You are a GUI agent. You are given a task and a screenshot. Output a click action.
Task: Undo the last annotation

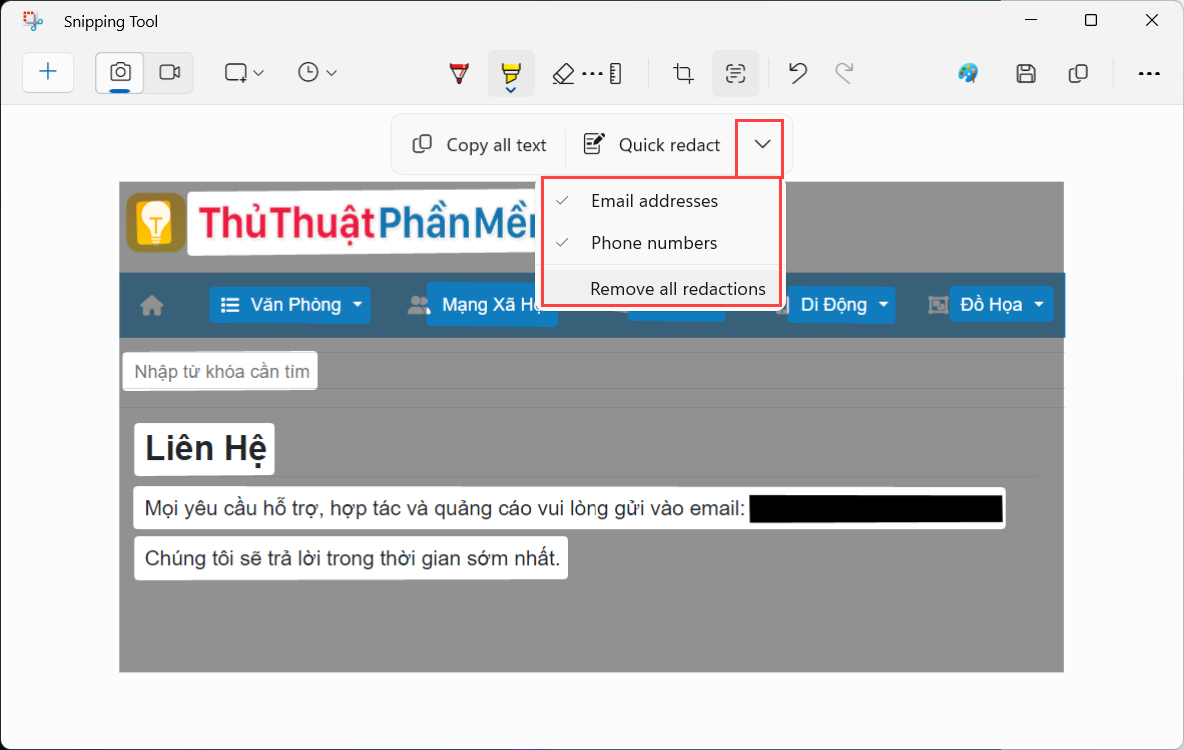coord(797,73)
